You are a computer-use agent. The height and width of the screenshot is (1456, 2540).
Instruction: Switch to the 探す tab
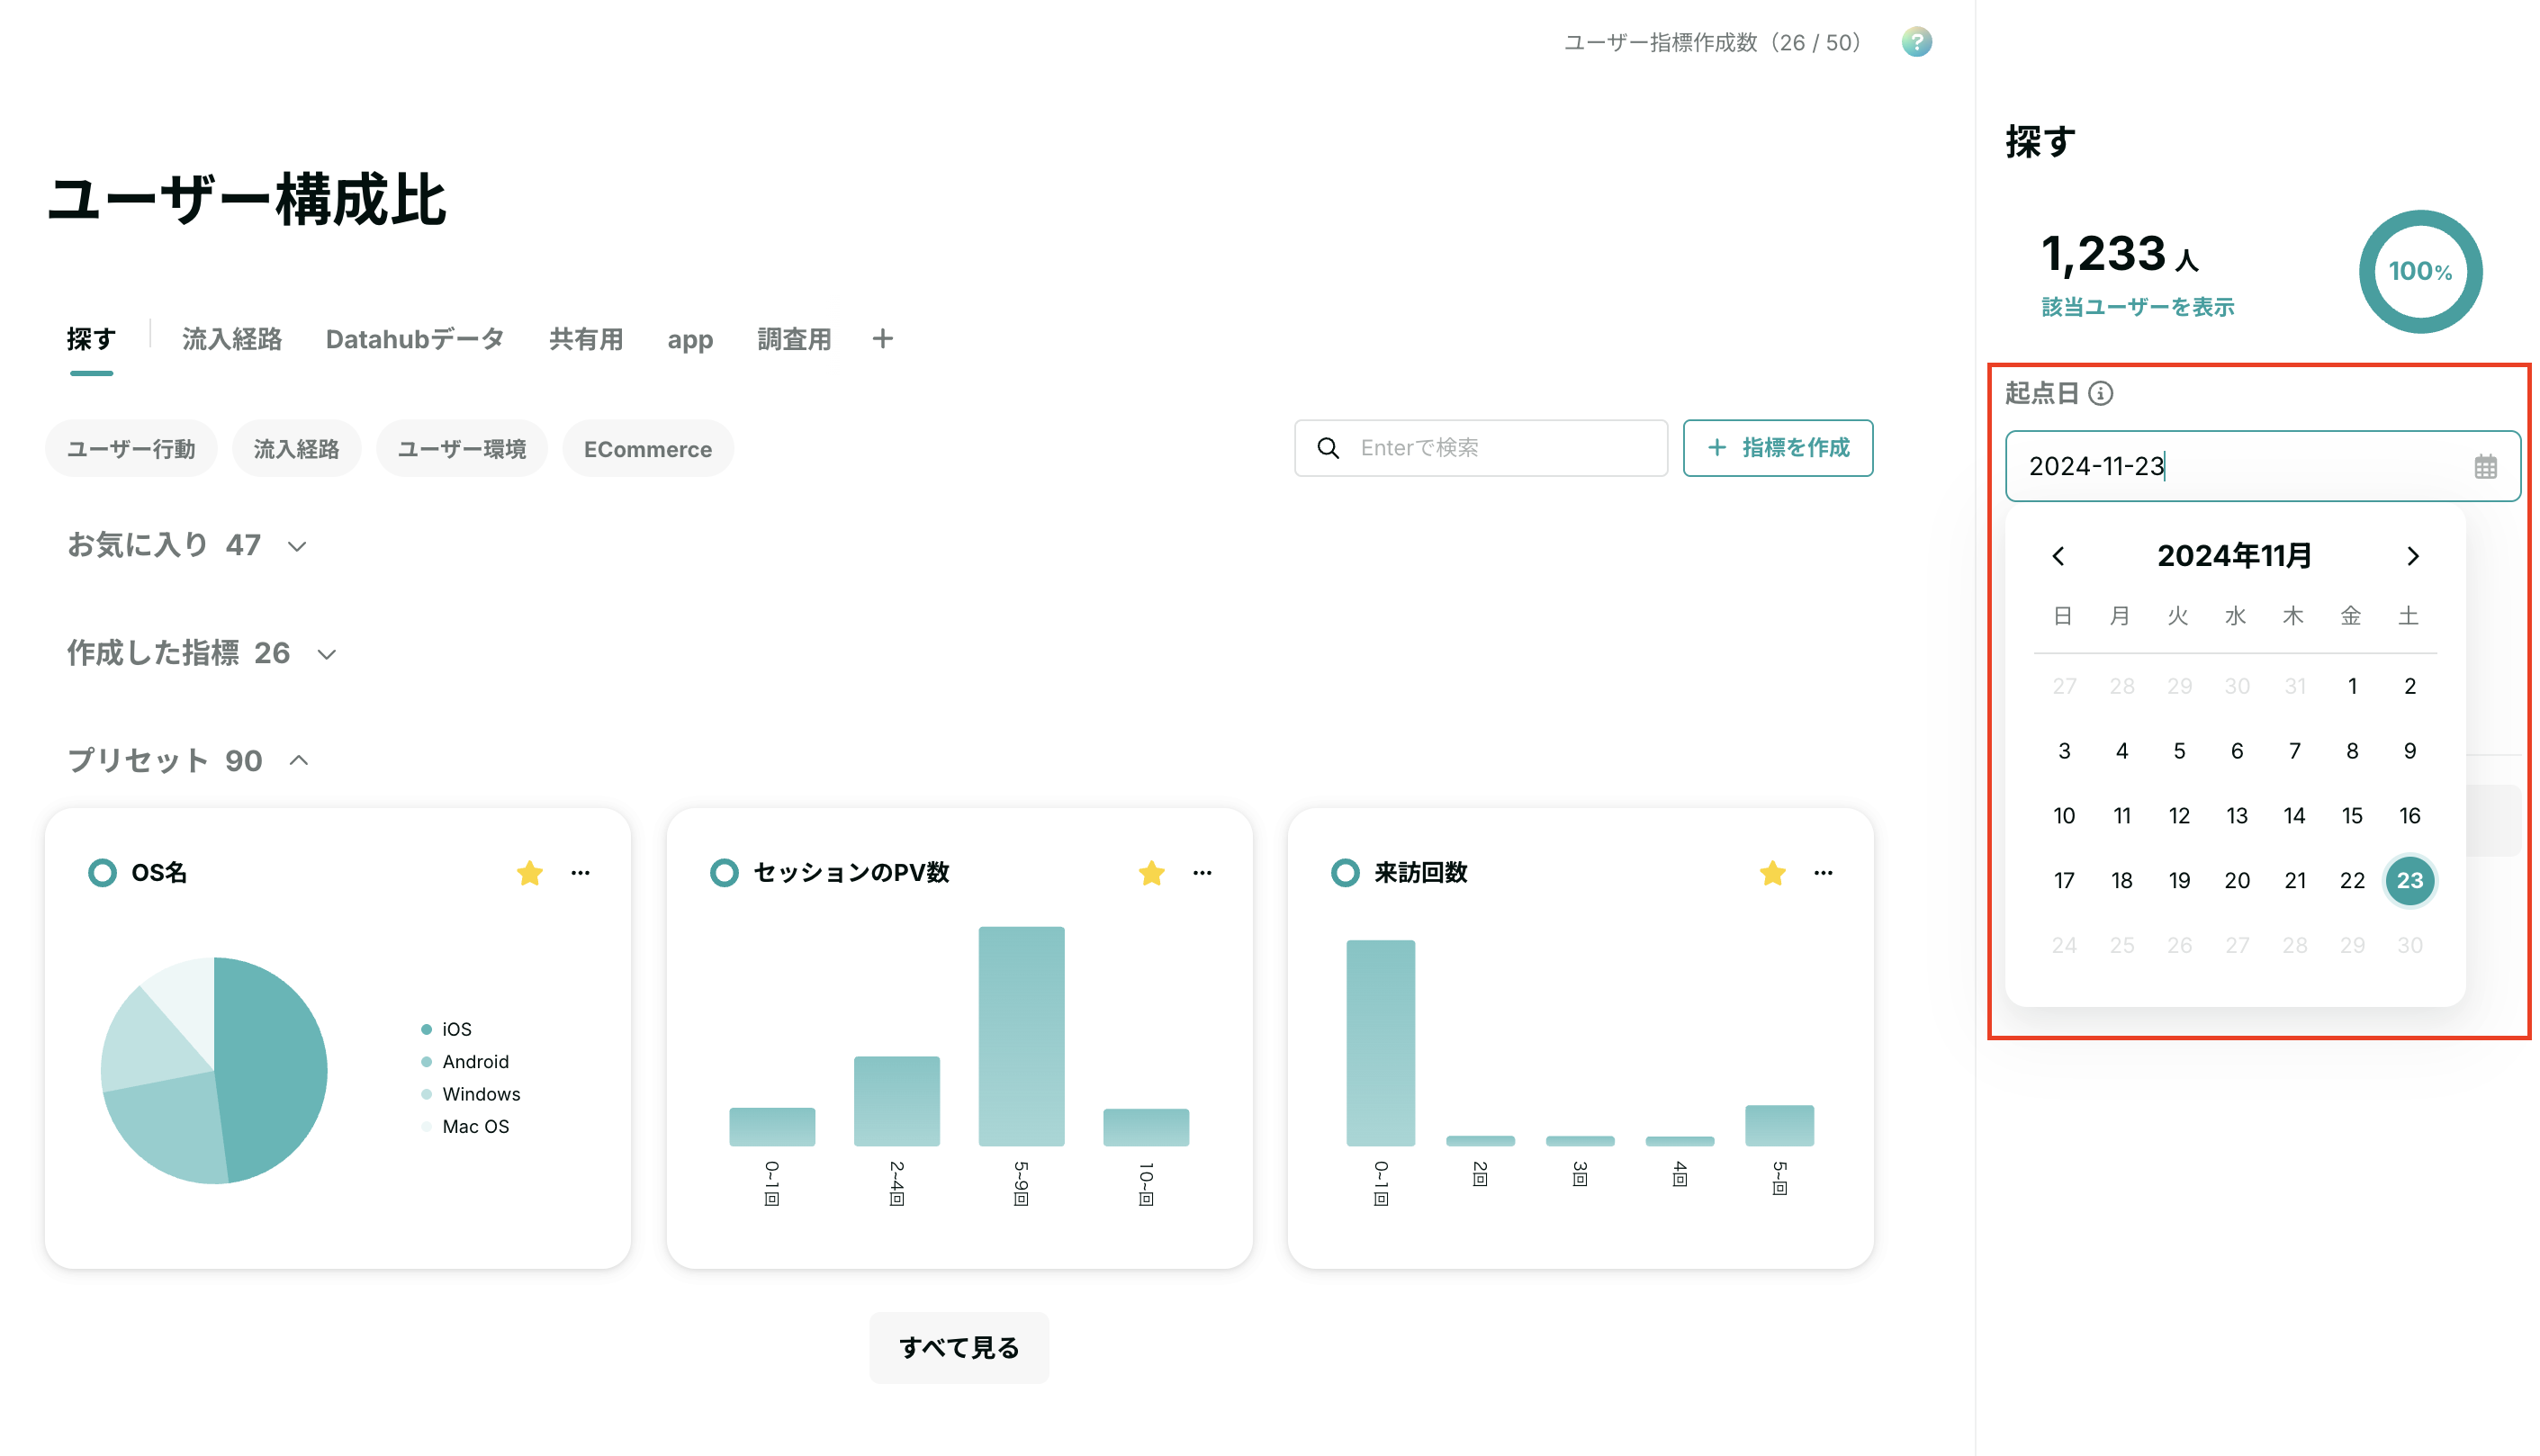(91, 339)
